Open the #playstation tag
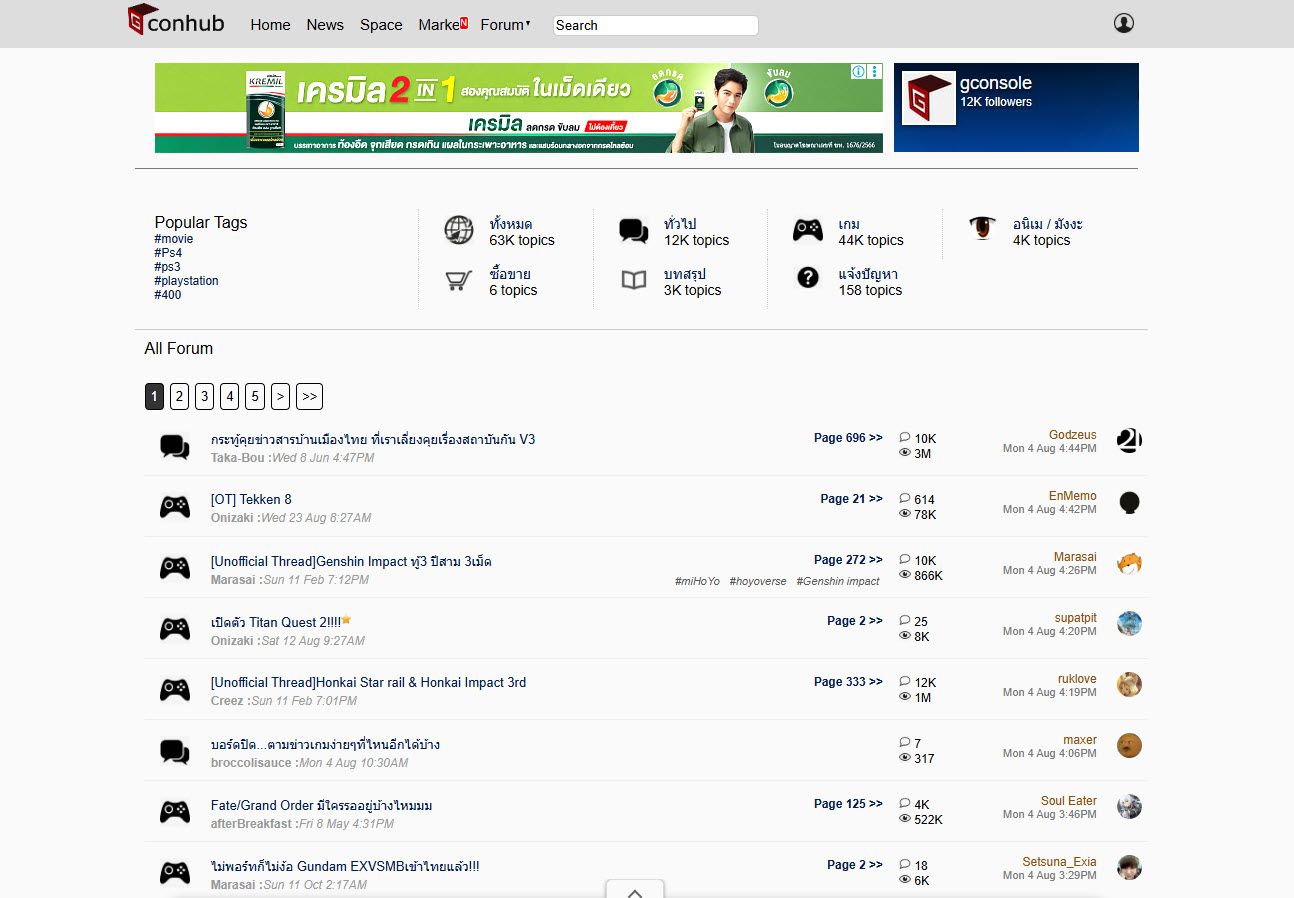This screenshot has height=898, width=1294. 186,281
